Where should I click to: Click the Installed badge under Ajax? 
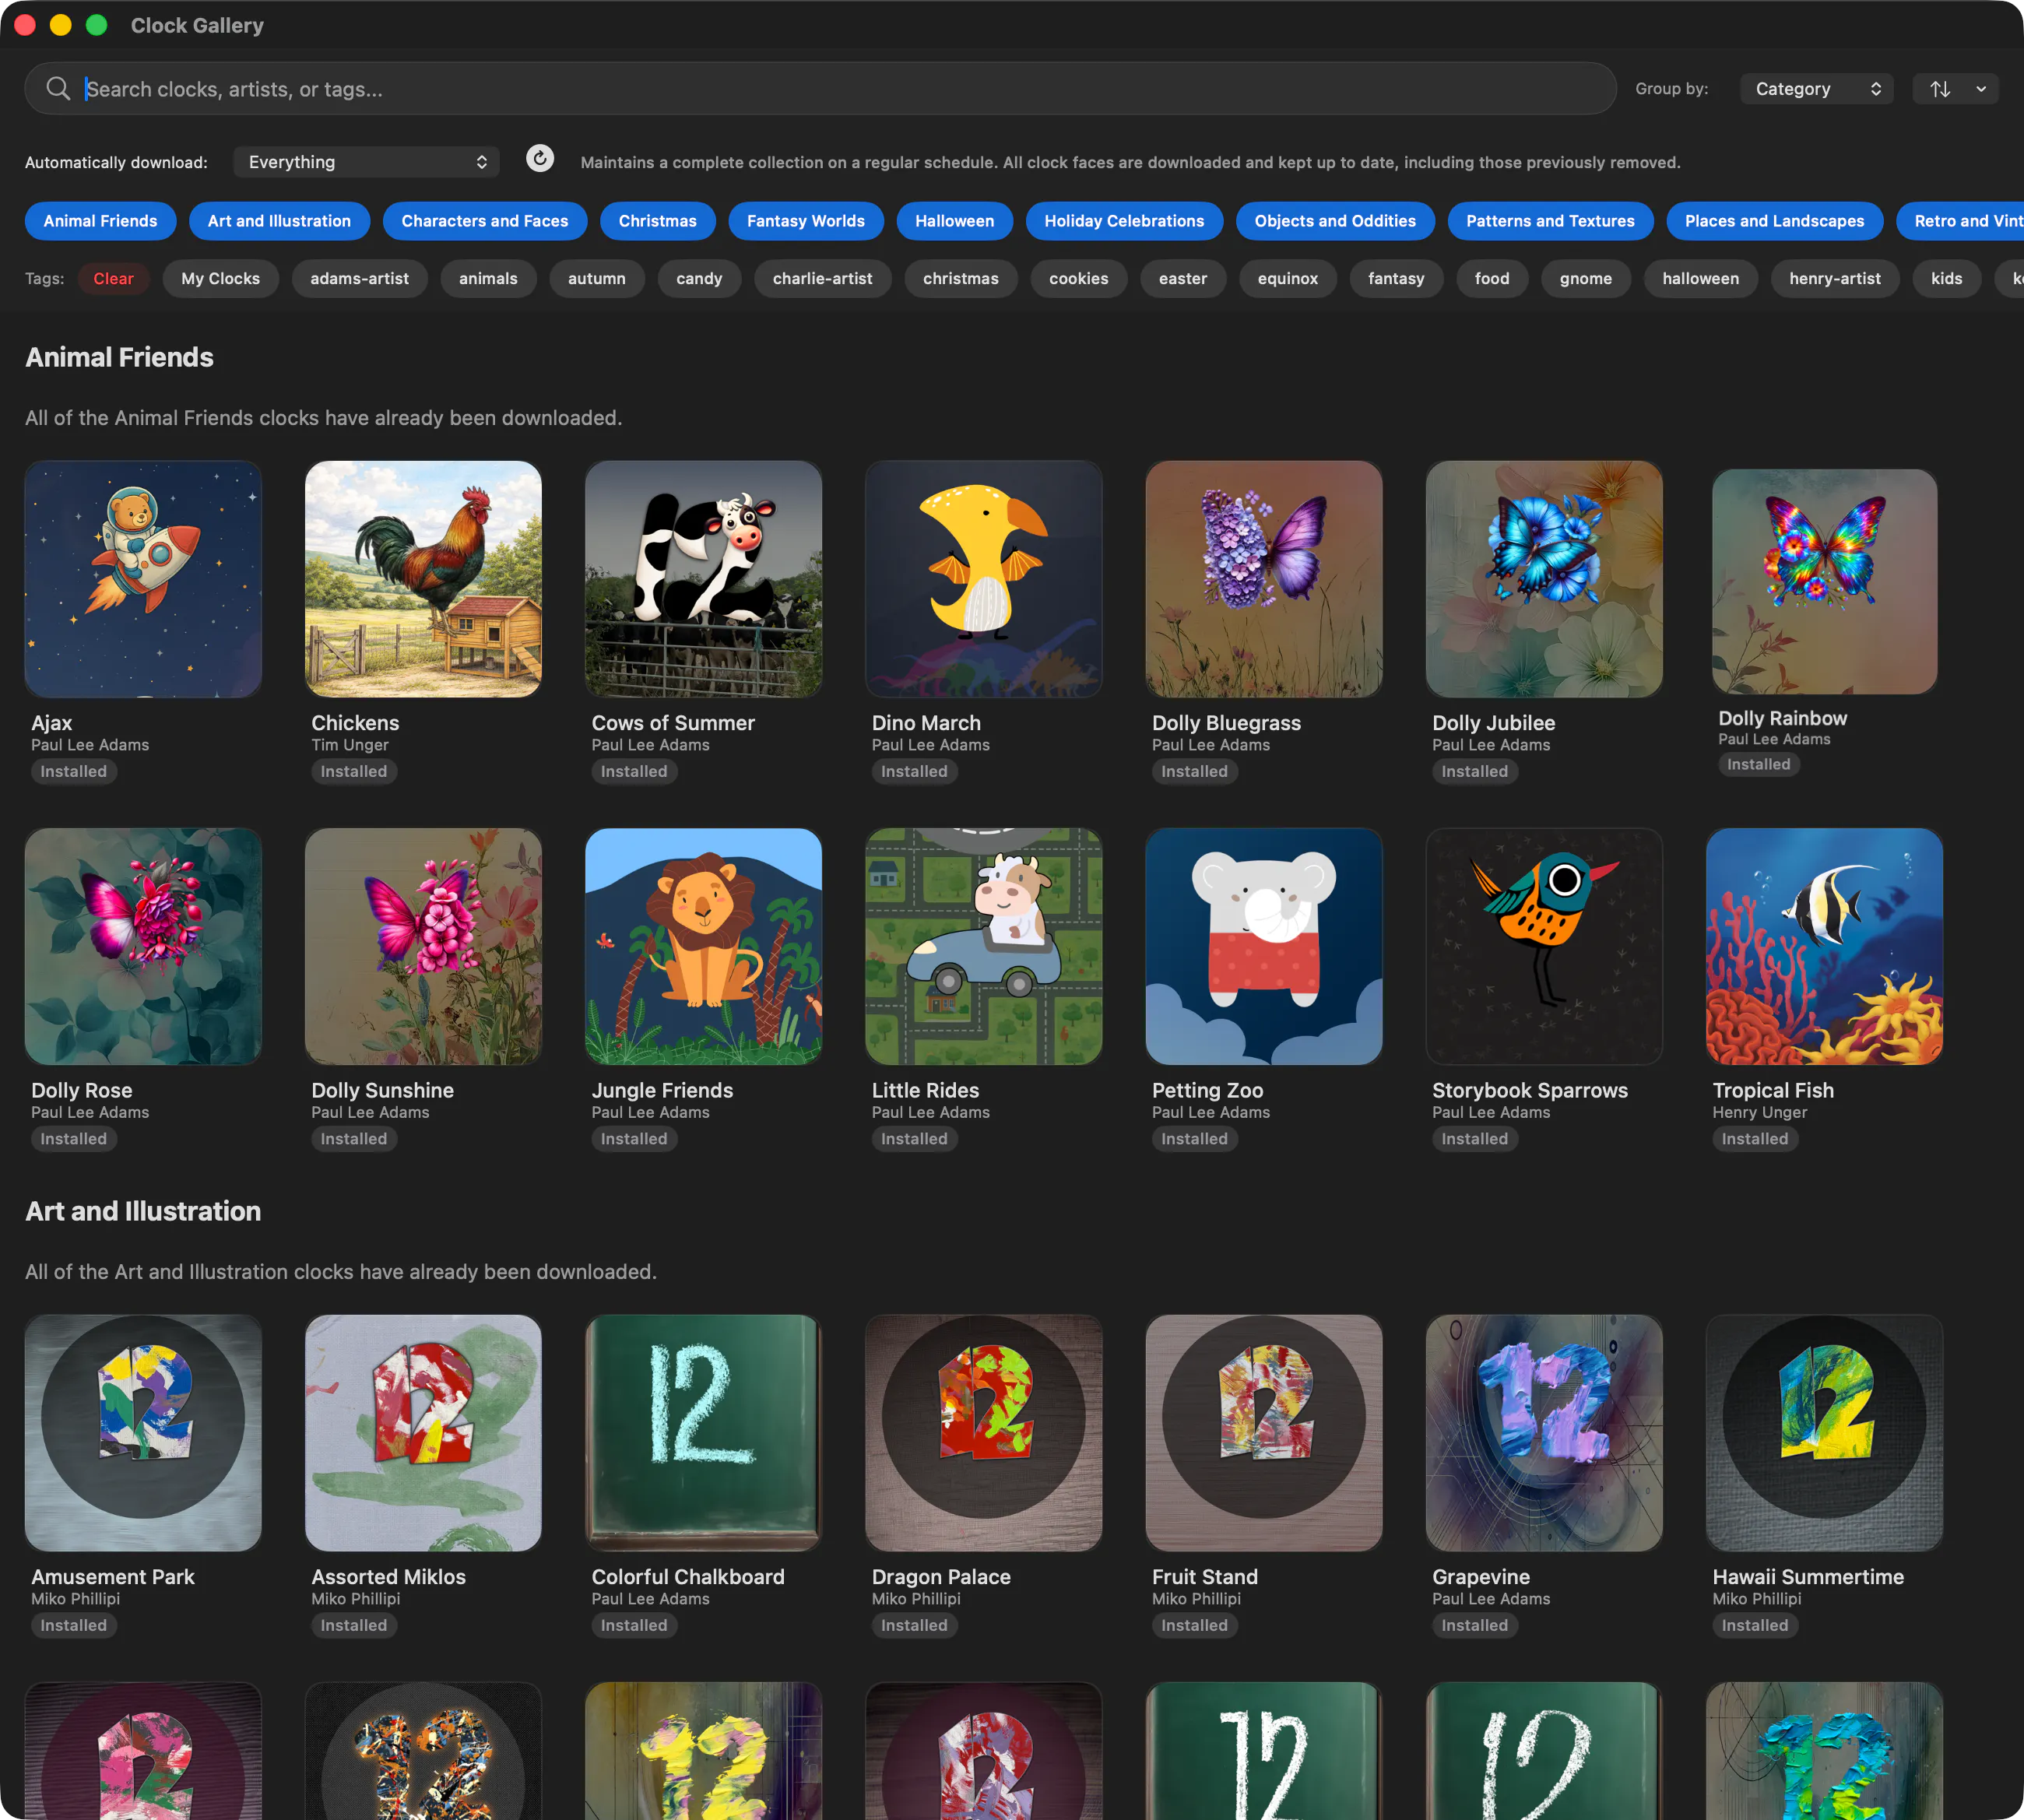pos(74,772)
